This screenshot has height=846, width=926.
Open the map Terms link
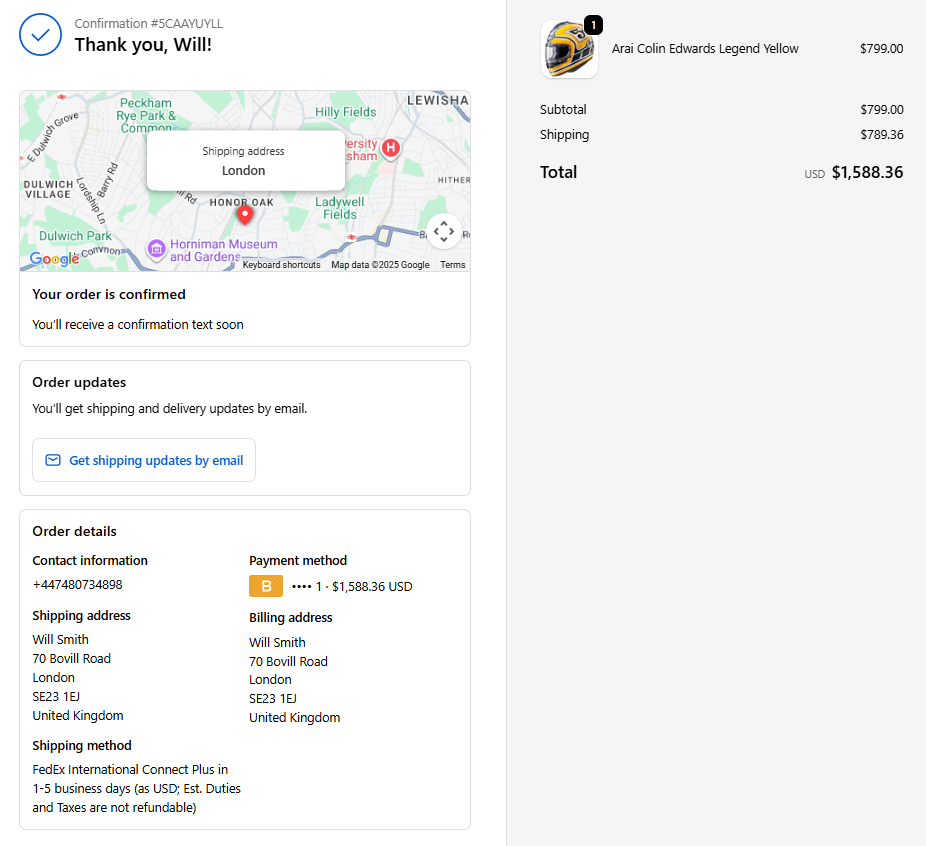tap(452, 265)
